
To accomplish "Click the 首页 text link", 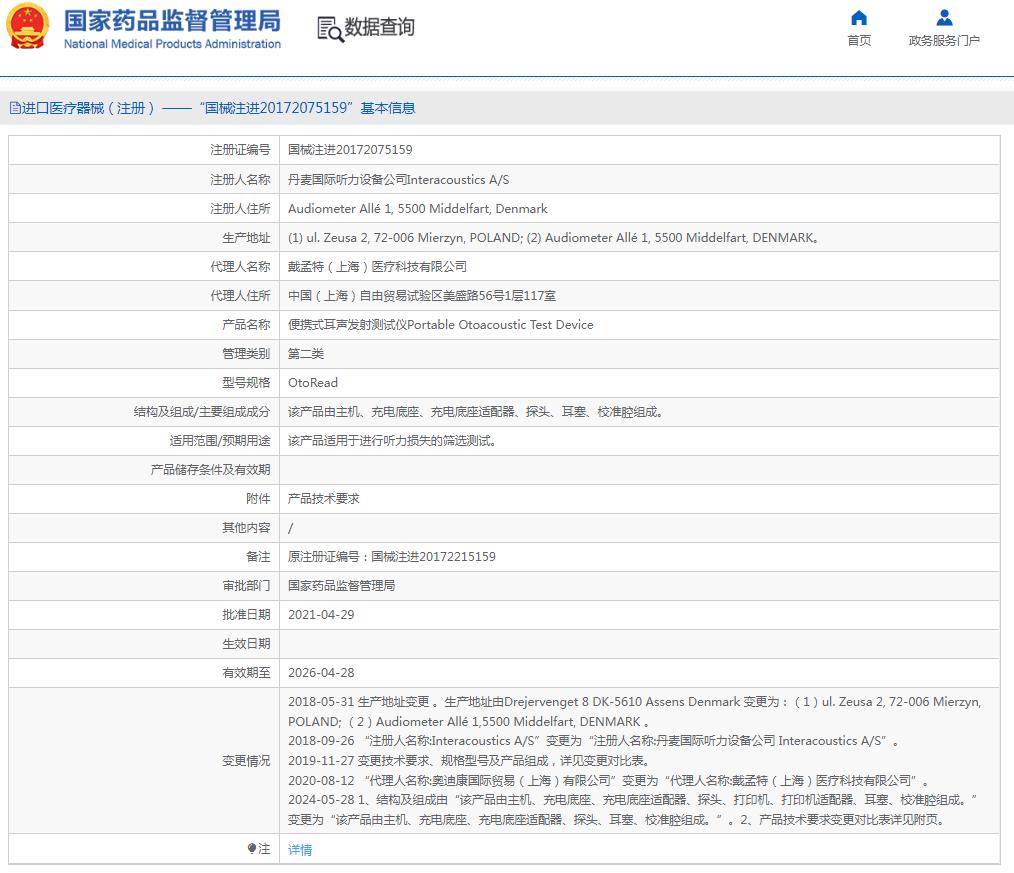I will 859,41.
